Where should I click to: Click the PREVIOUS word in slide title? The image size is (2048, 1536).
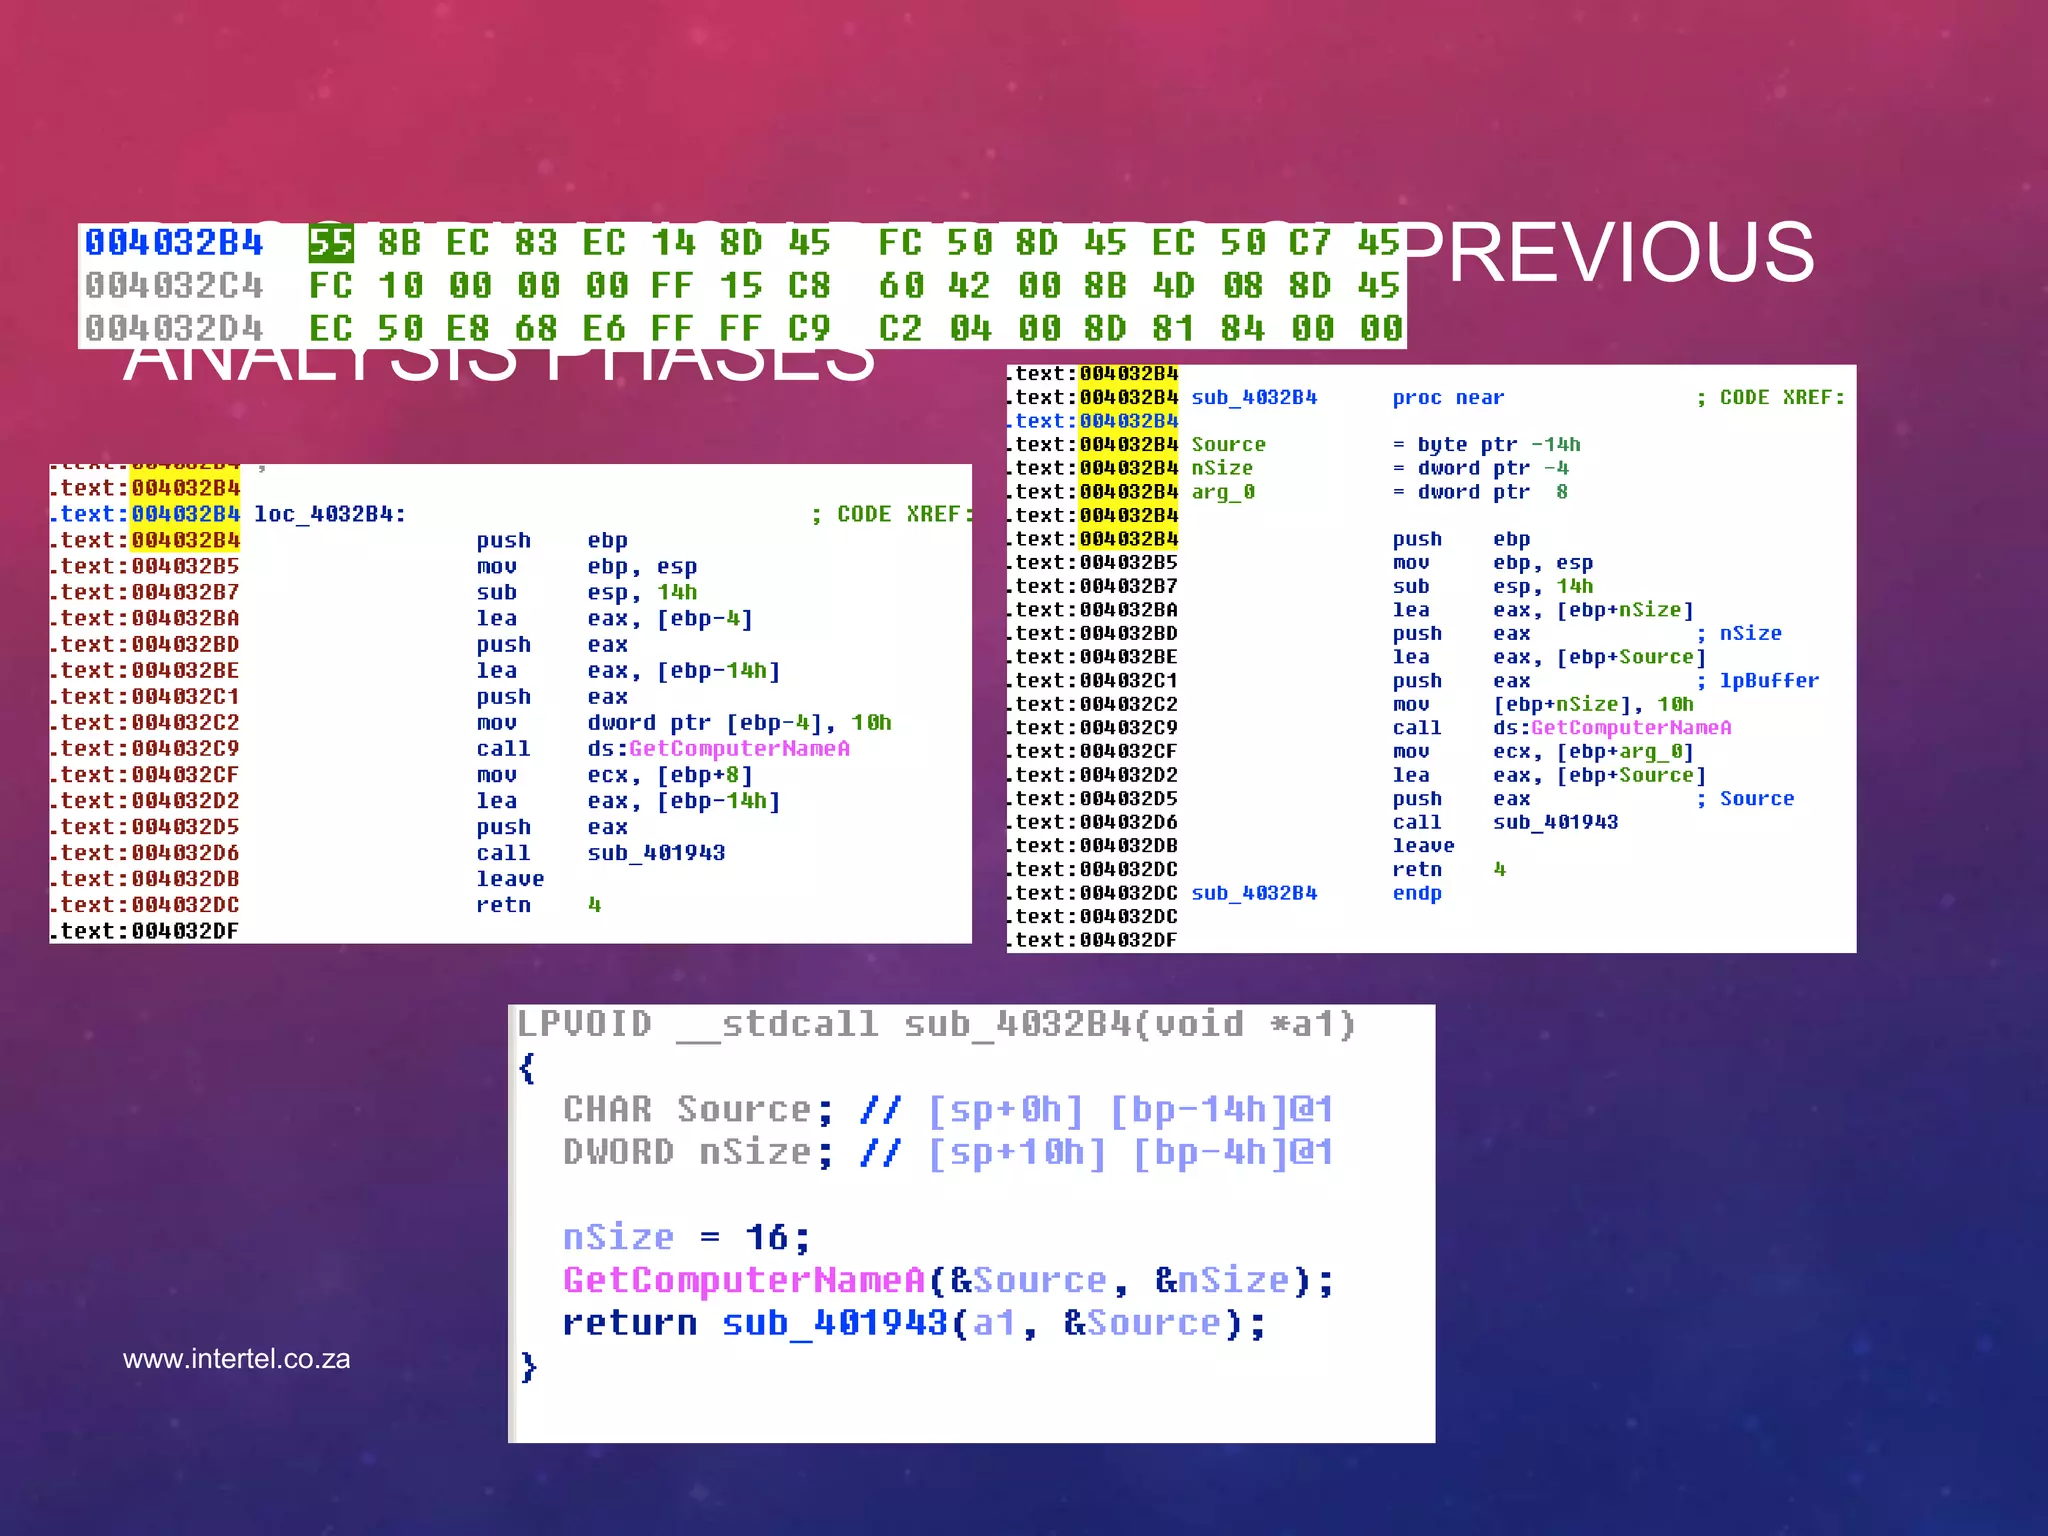tap(1610, 252)
